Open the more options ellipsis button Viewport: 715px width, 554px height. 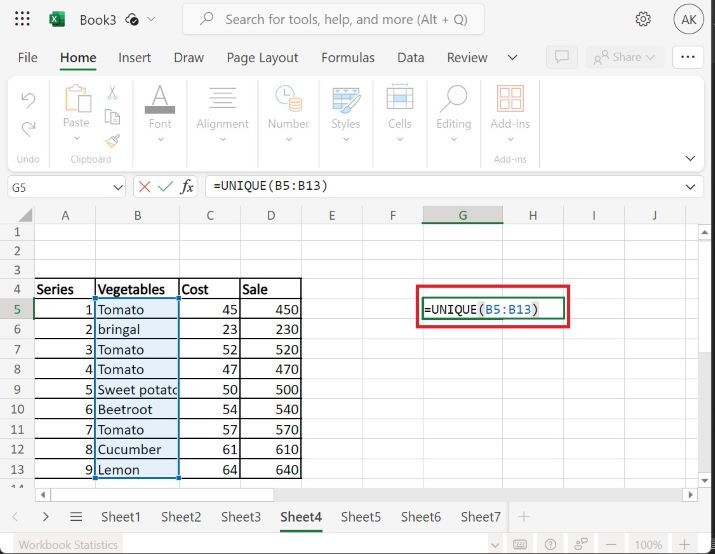pos(688,57)
